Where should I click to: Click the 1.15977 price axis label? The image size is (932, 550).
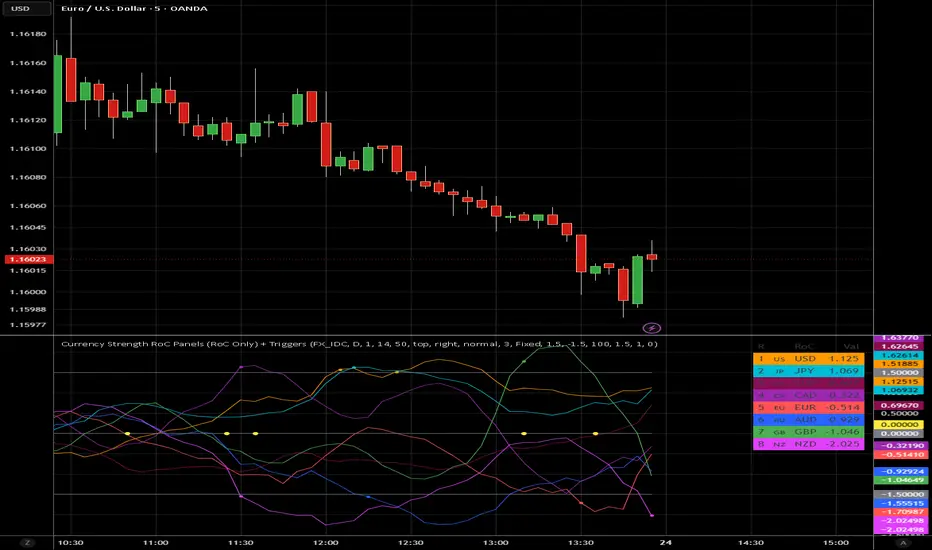[28, 325]
